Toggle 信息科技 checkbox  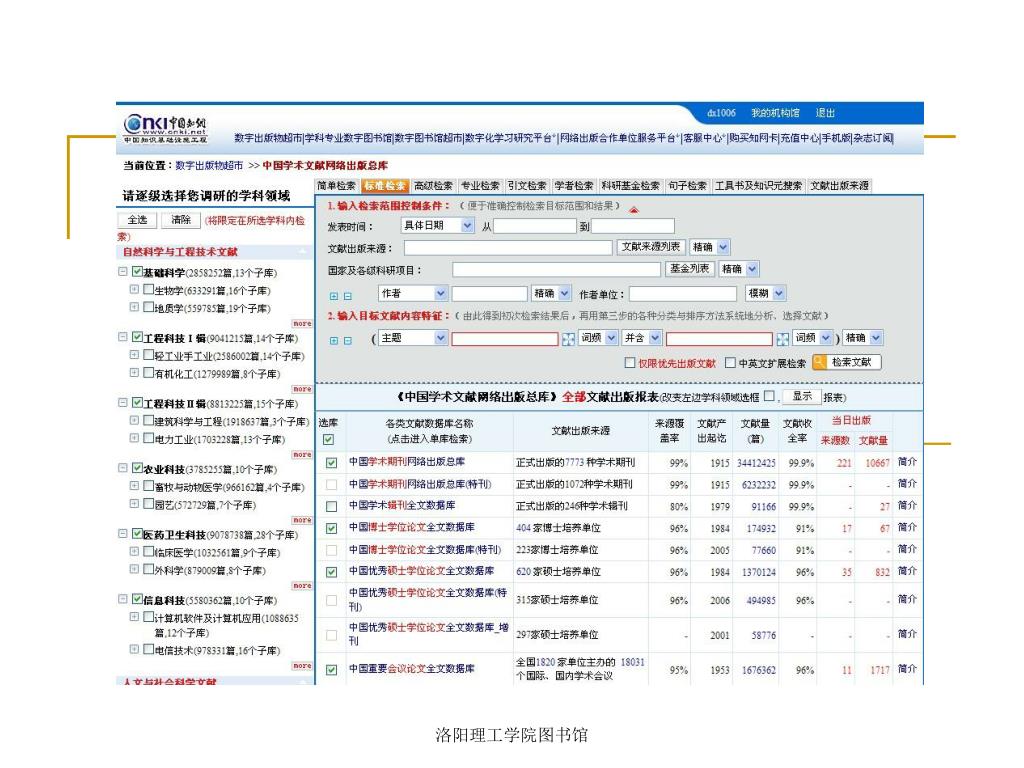137,599
